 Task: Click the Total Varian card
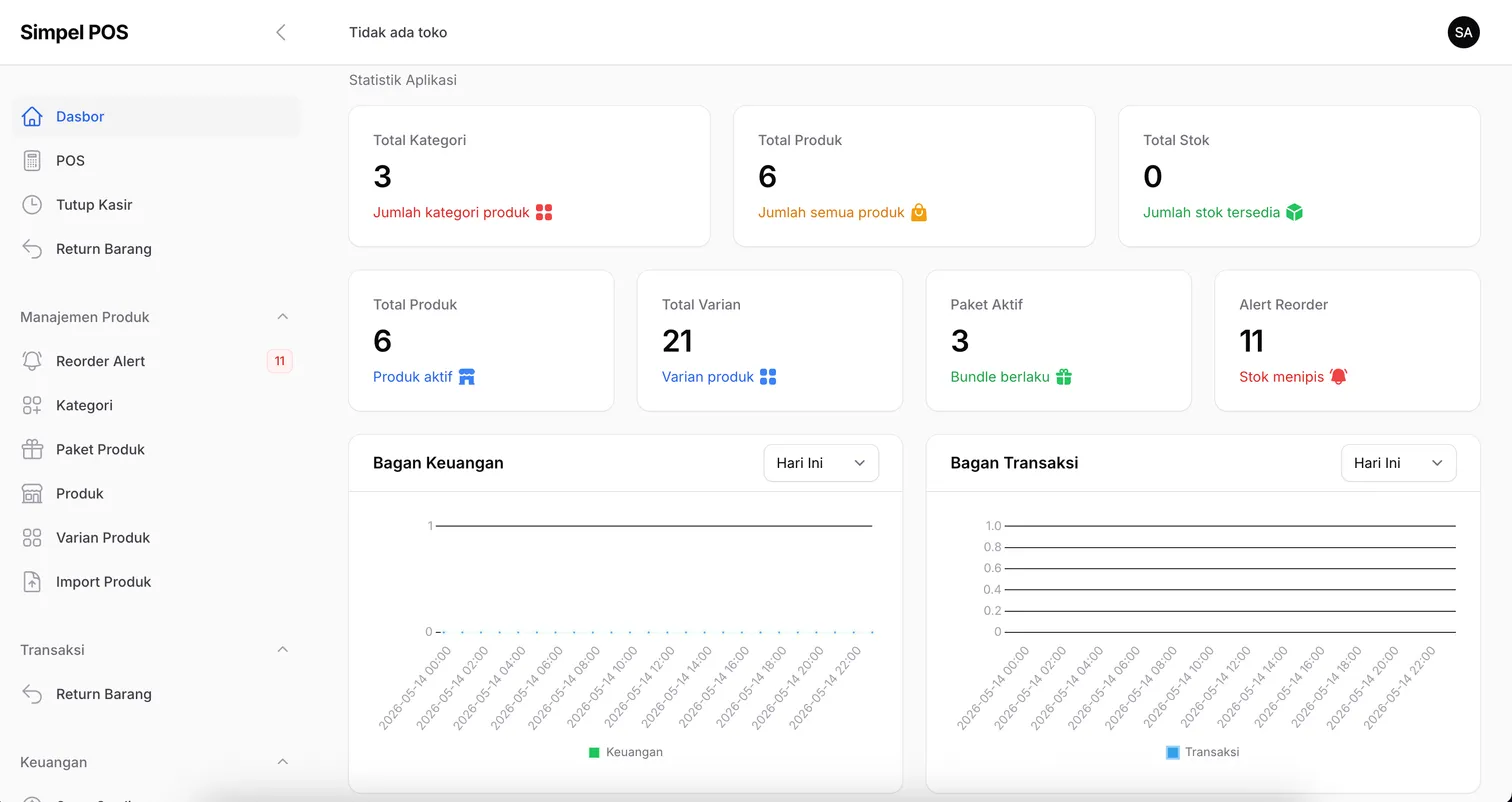[770, 341]
